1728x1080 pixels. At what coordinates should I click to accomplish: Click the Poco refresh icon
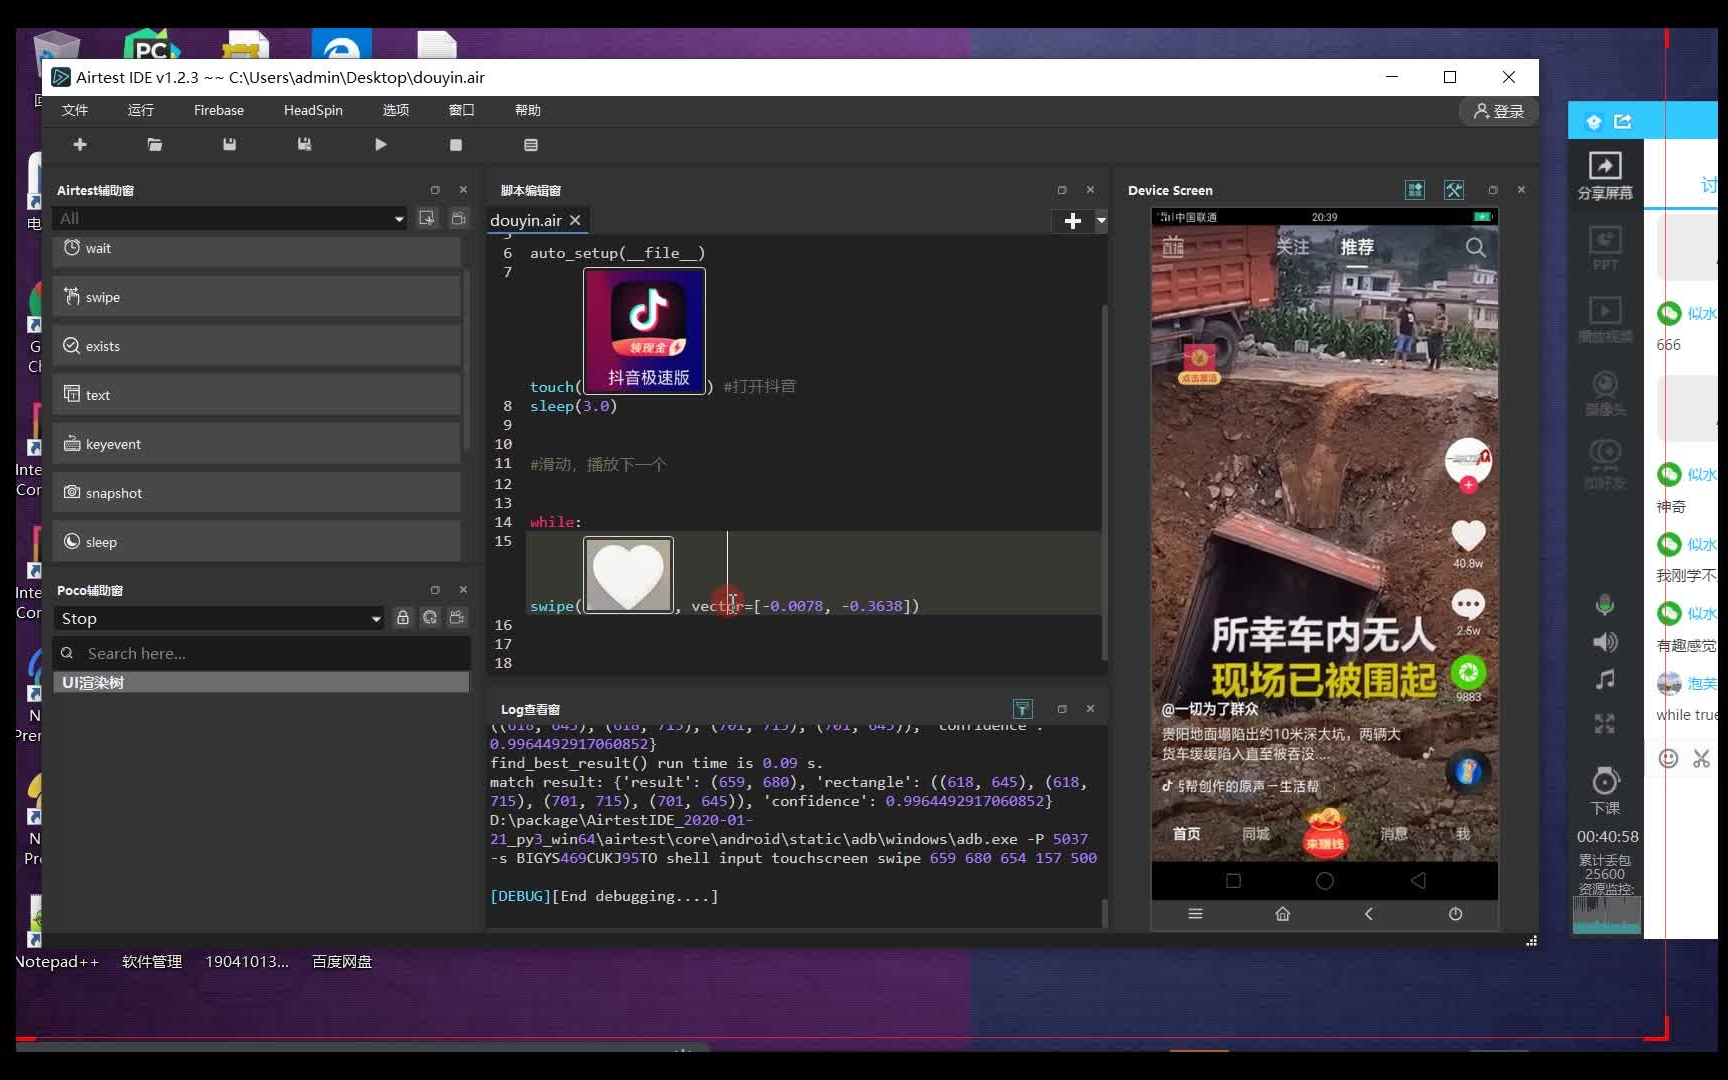(430, 618)
